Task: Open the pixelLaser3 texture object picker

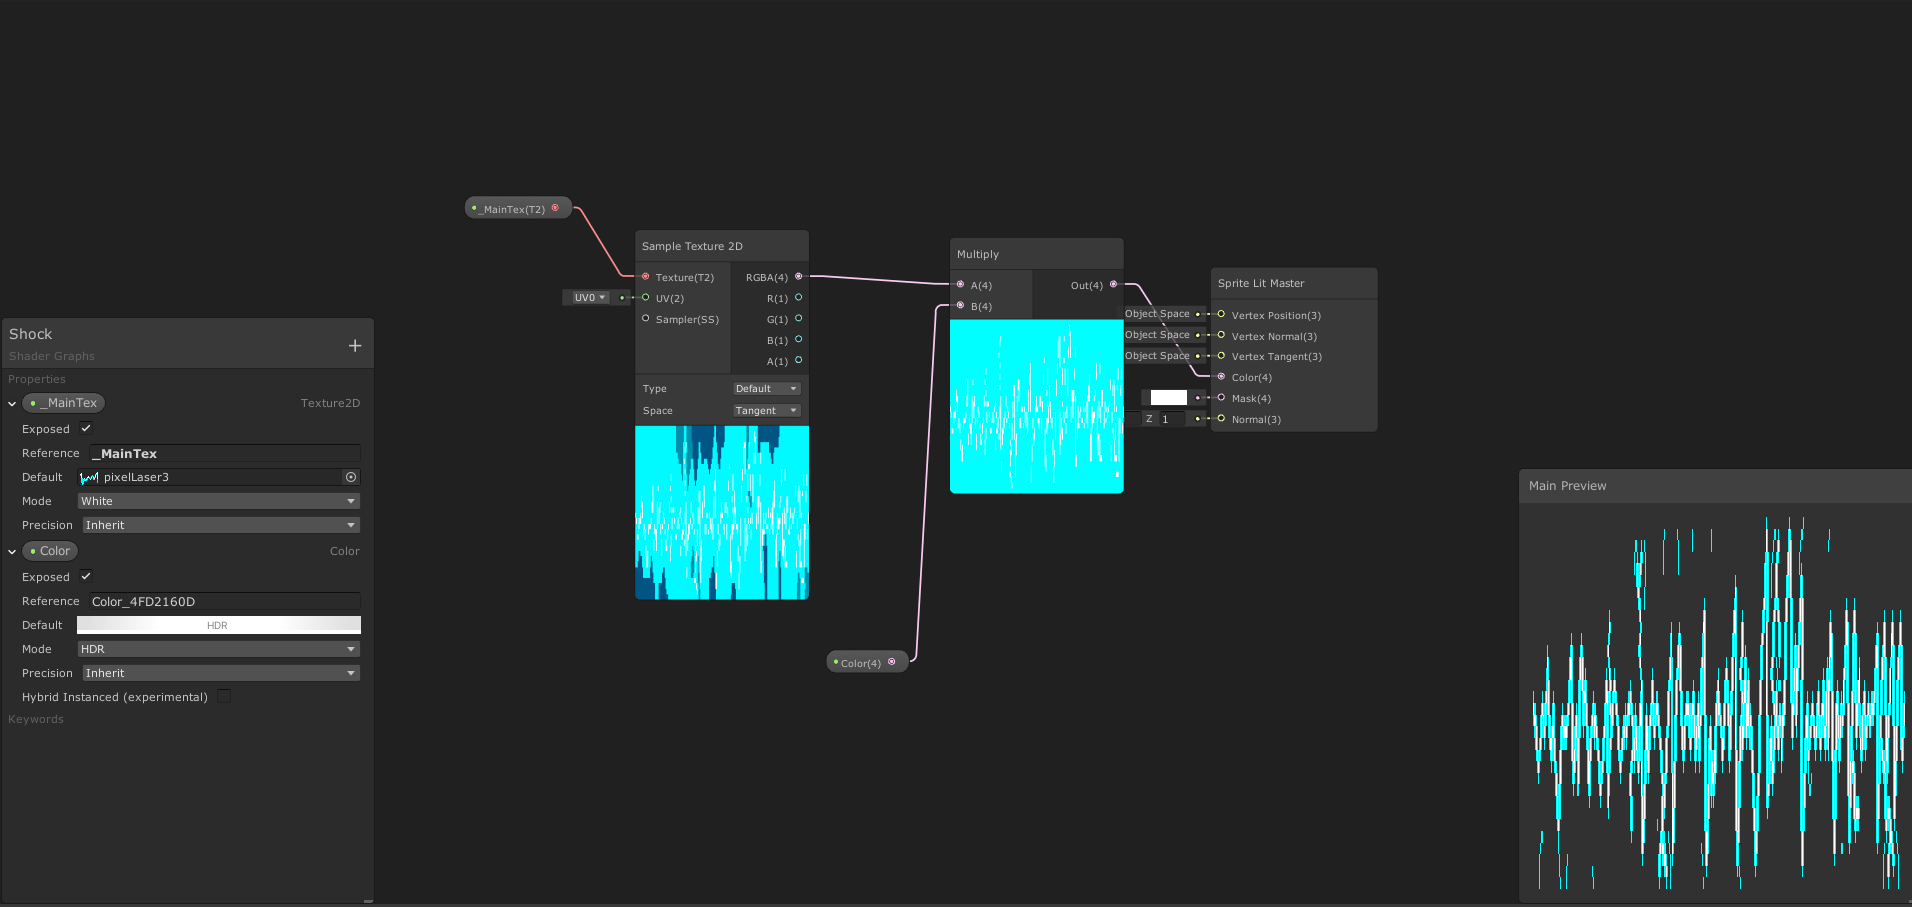Action: point(350,477)
